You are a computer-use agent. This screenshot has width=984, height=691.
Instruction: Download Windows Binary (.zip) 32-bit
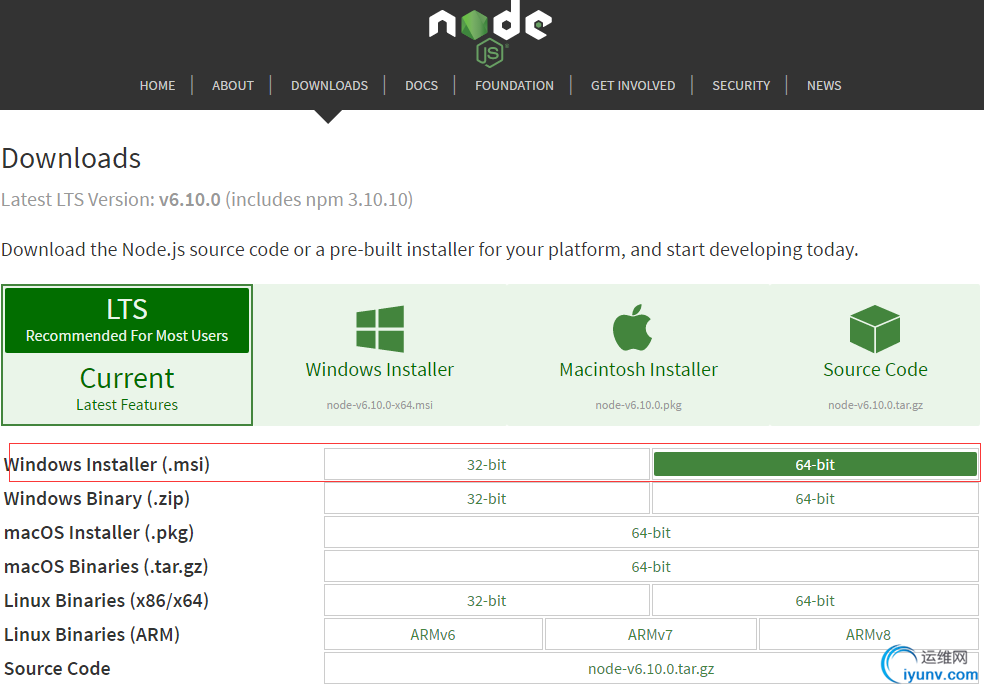(486, 498)
